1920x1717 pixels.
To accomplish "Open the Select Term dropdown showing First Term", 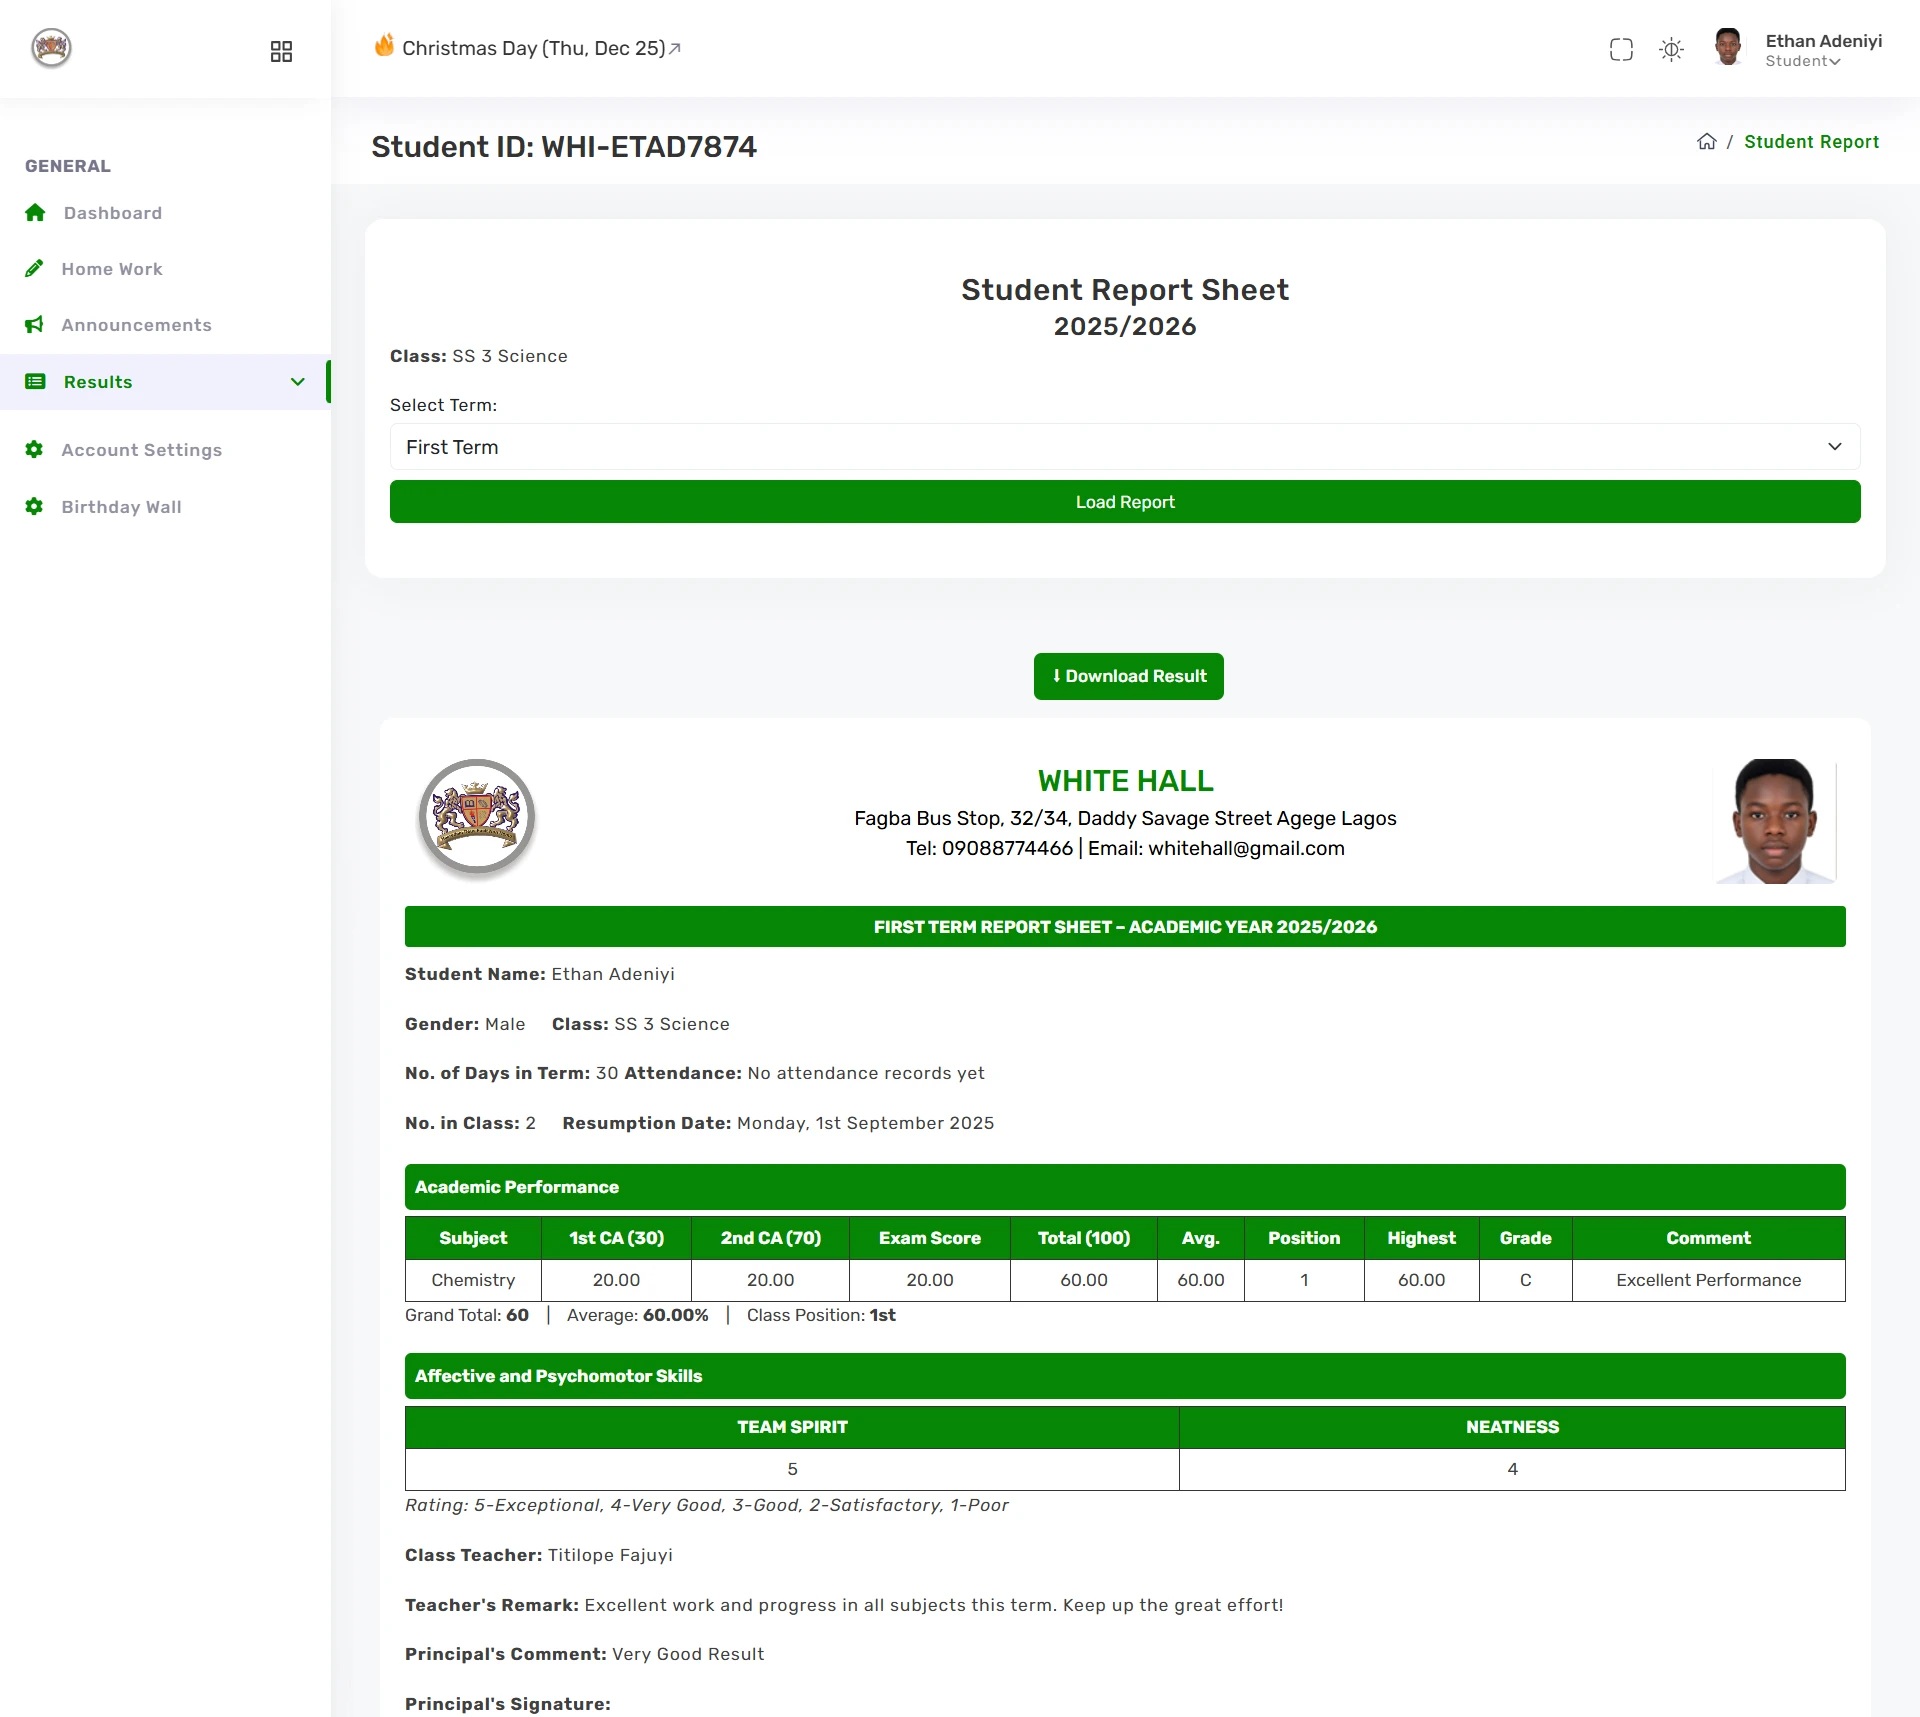I will pyautogui.click(x=1125, y=447).
